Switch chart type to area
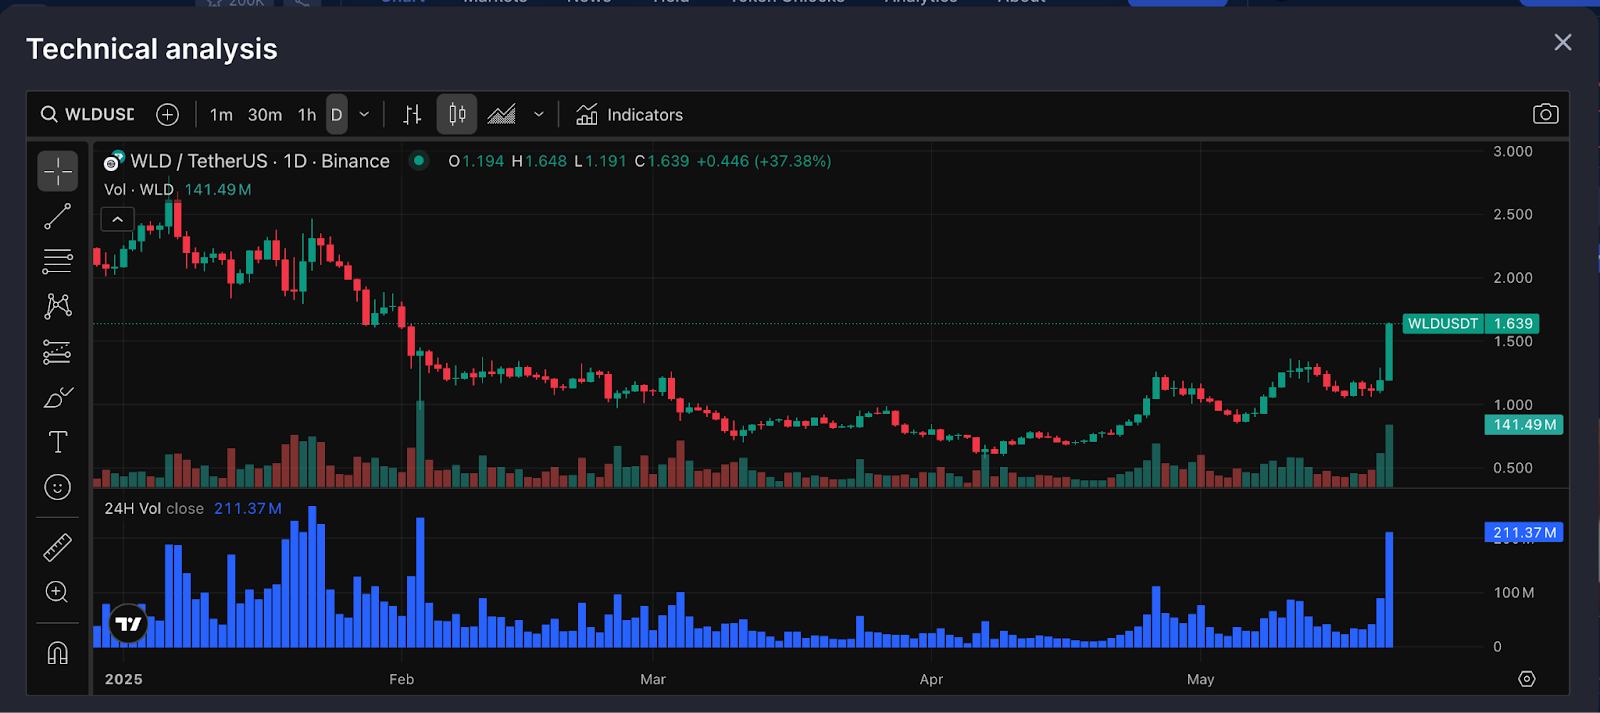 (x=501, y=115)
